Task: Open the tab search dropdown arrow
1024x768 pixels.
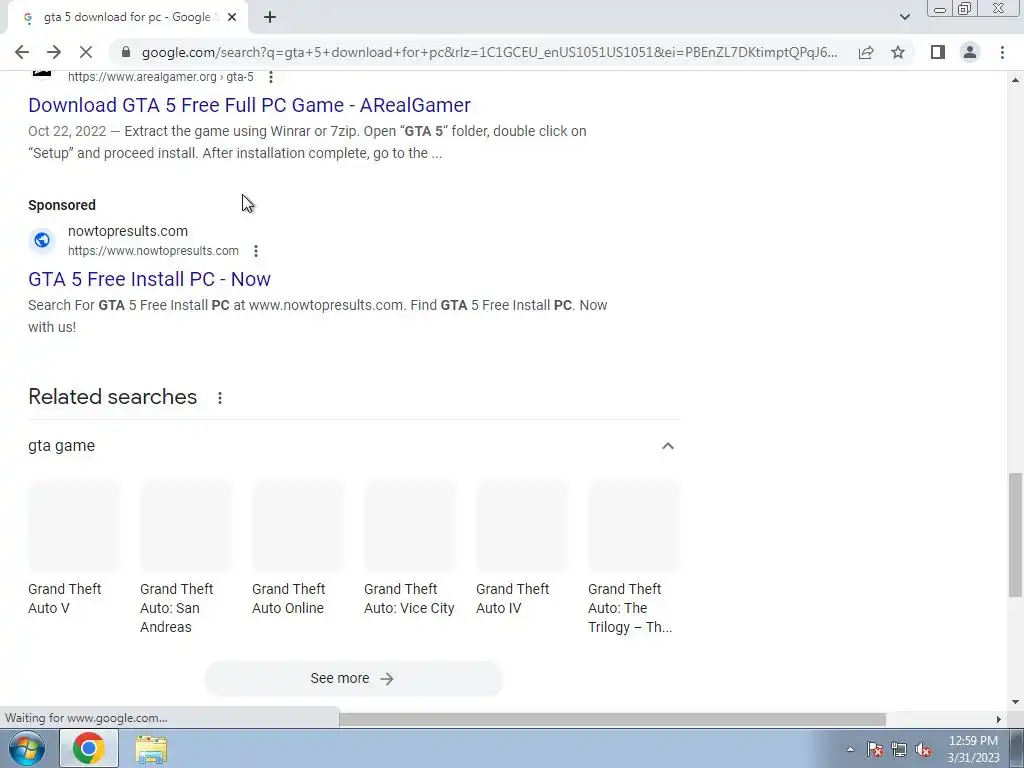Action: pos(904,17)
